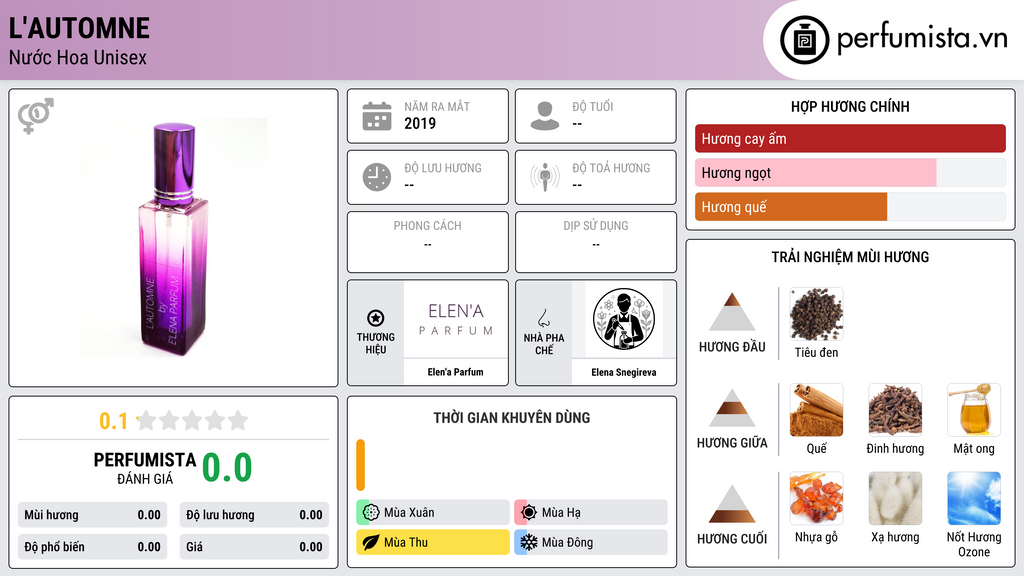Click the Nước Hoa Unisex subtitle
This screenshot has height=576, width=1024.
click(78, 57)
